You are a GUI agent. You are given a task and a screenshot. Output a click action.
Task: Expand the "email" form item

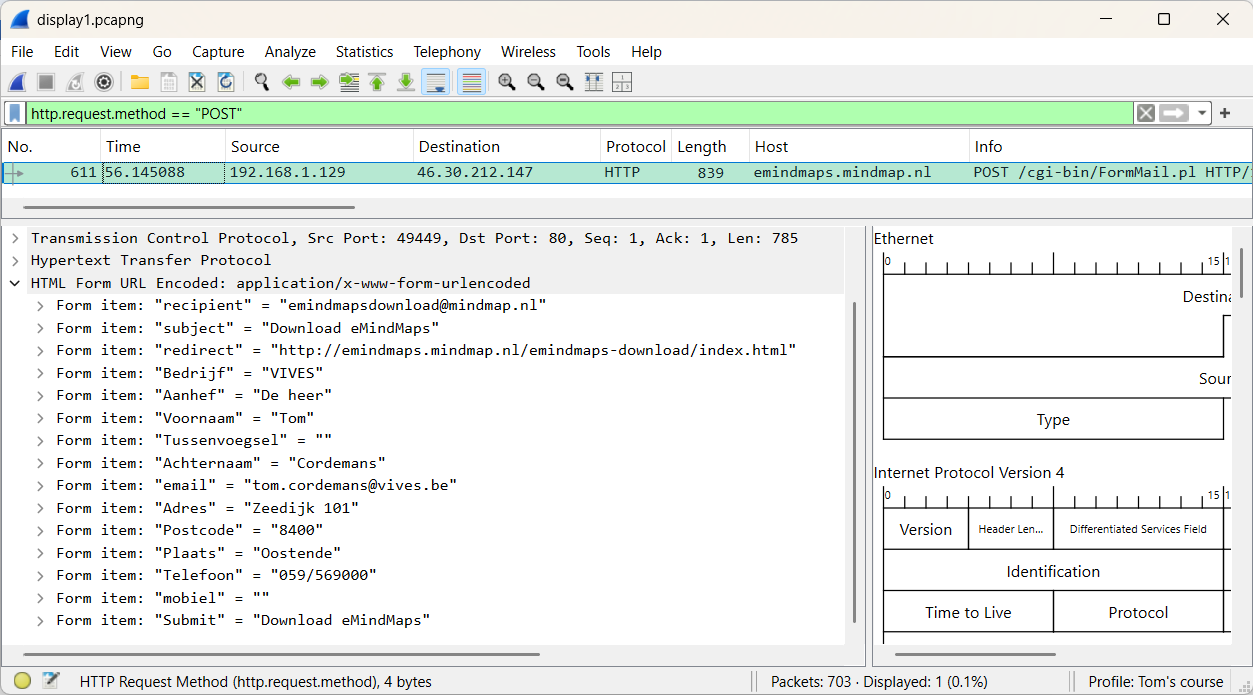40,486
